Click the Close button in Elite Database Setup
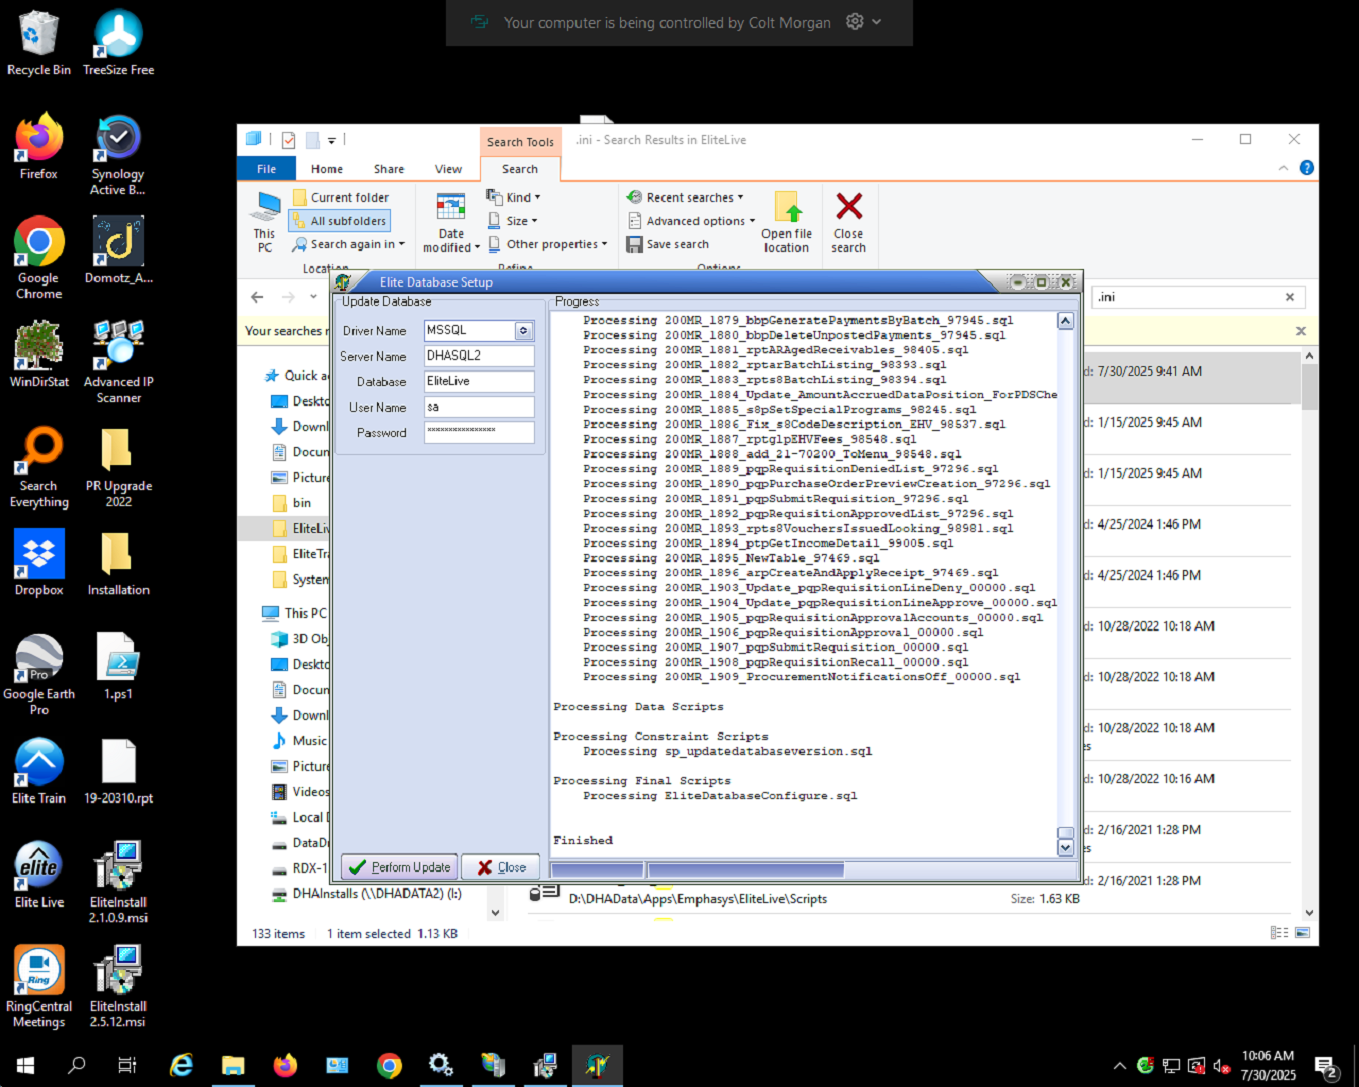1359x1087 pixels. coord(501,867)
